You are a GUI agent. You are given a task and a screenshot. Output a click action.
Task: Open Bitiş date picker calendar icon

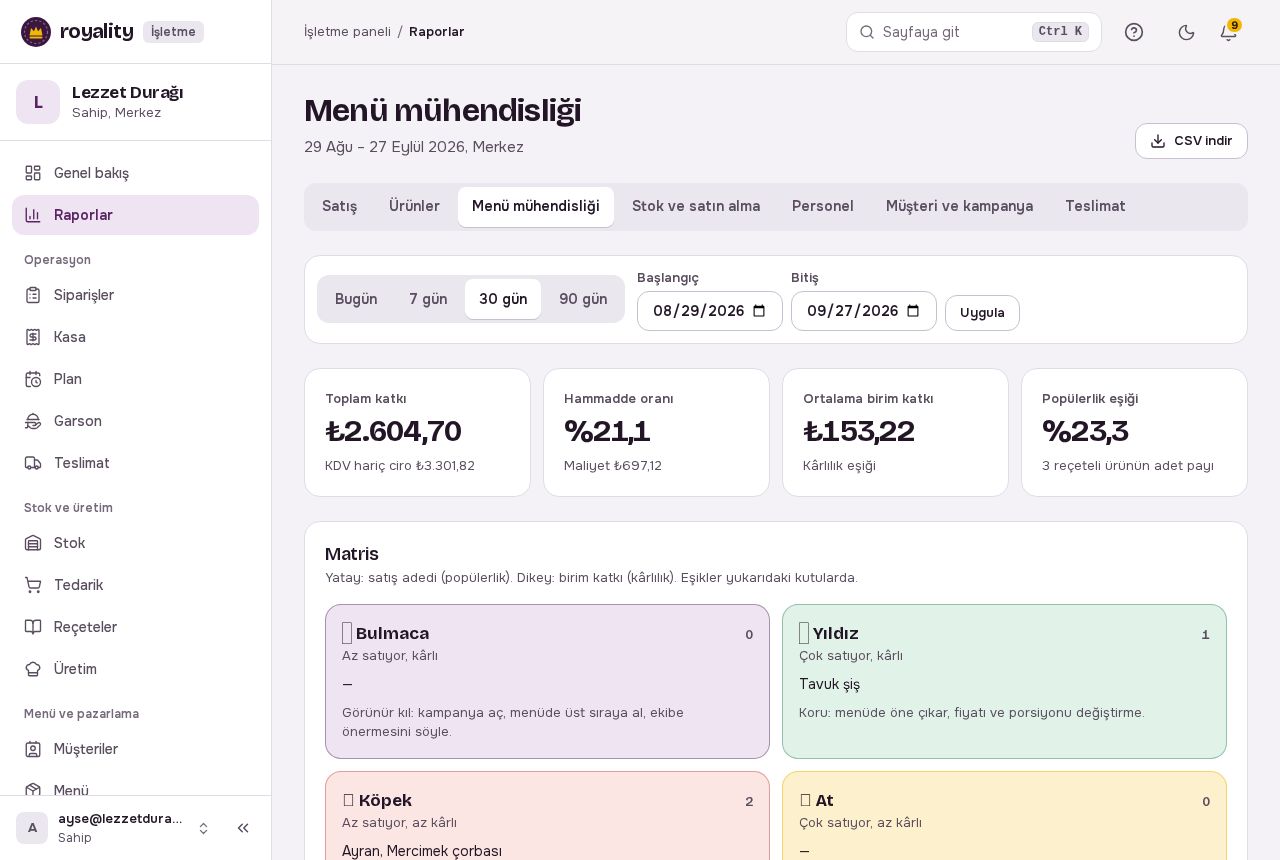pos(913,311)
